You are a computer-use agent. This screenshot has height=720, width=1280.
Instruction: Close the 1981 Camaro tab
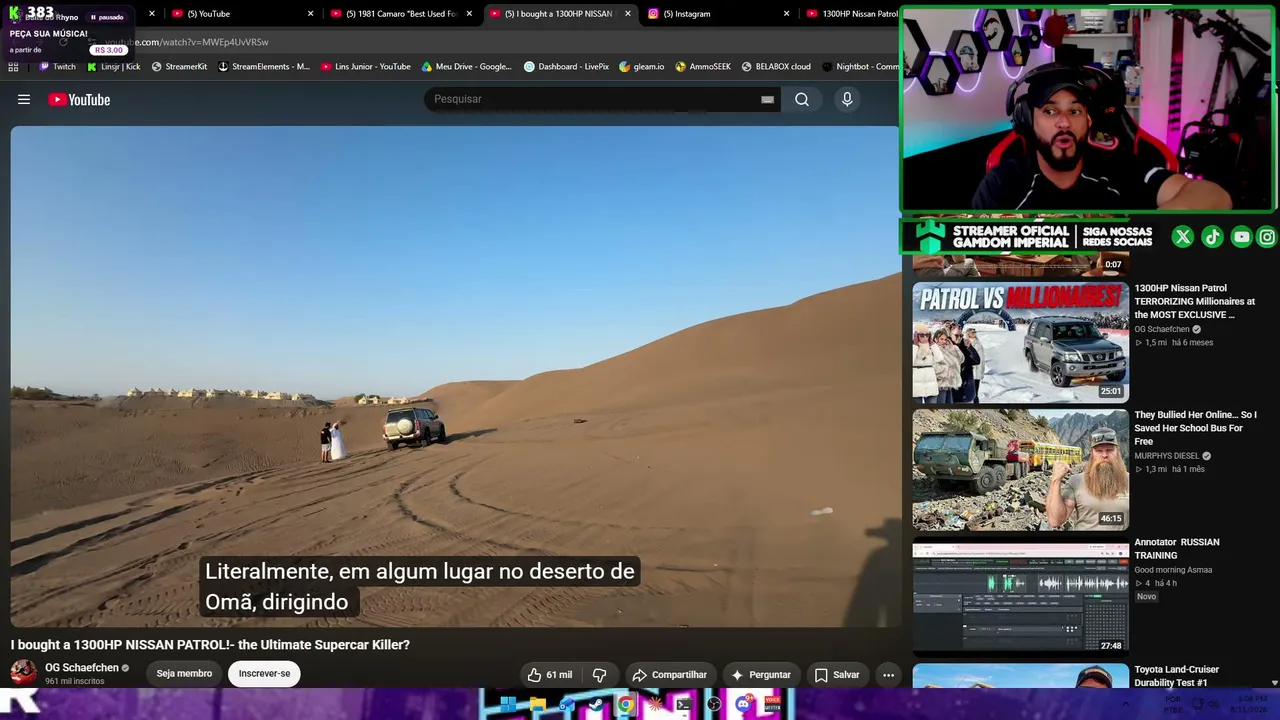(x=469, y=14)
